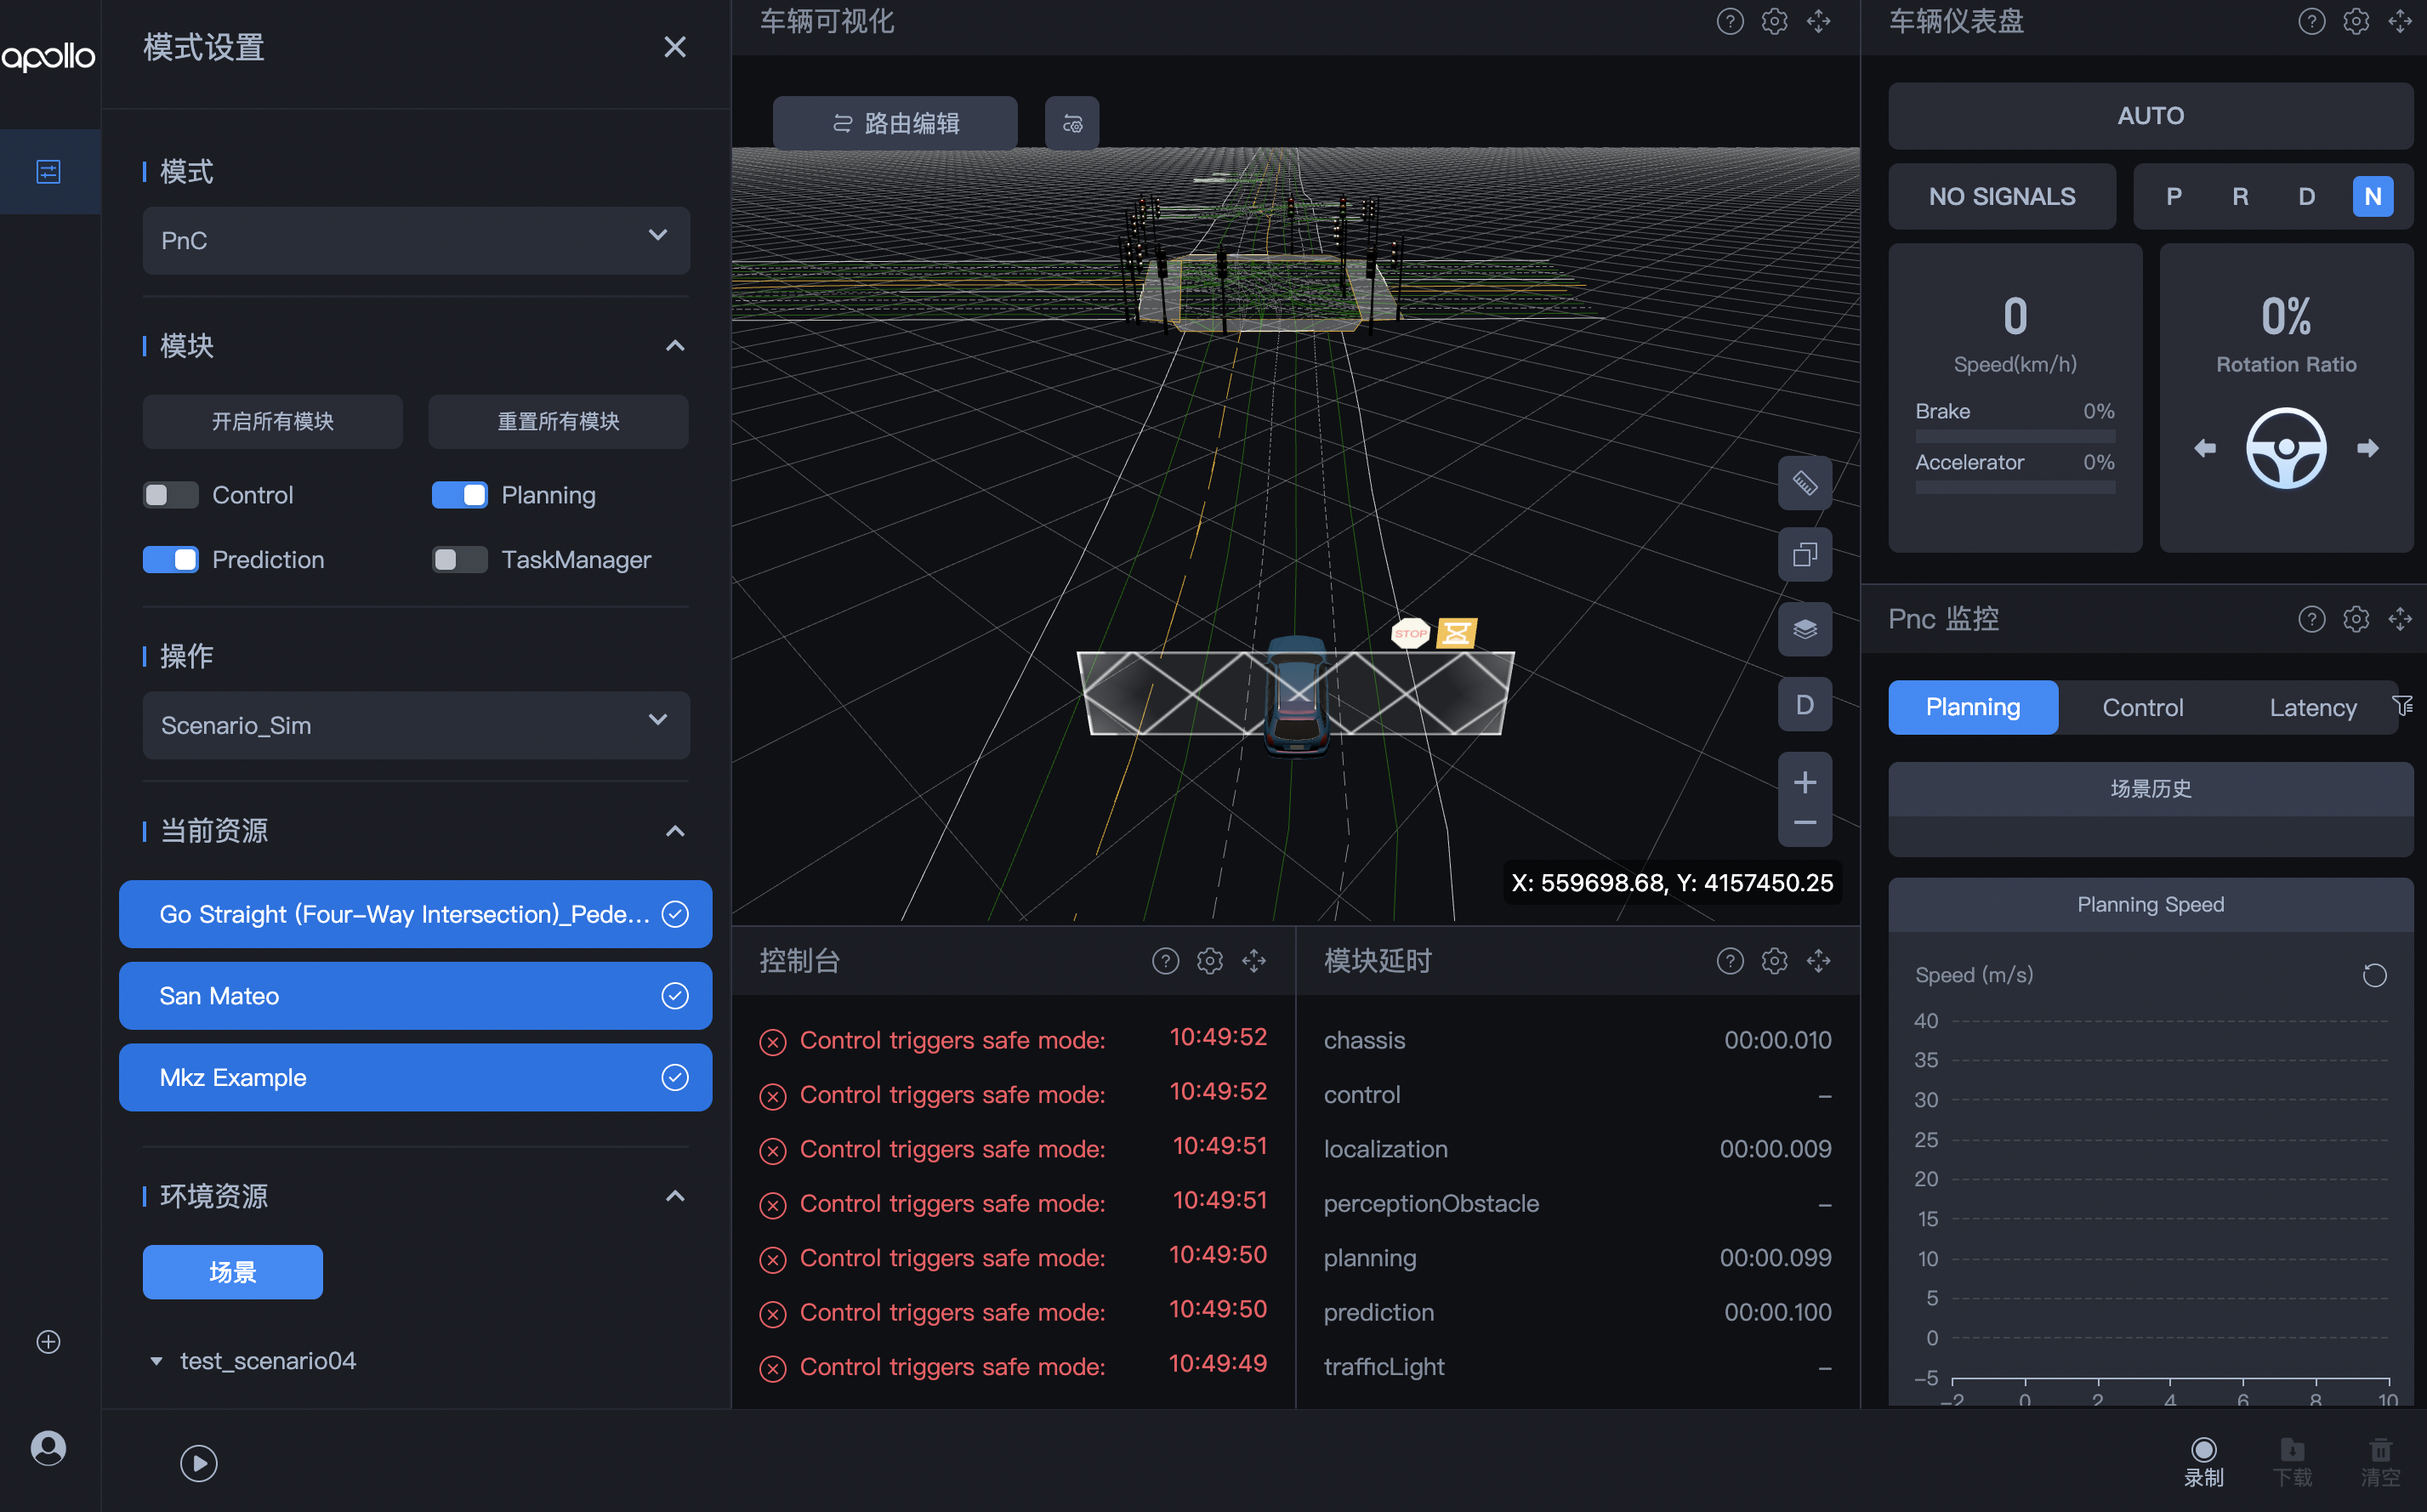Refresh the Planning Speed chart
The width and height of the screenshot is (2427, 1512).
click(x=2374, y=975)
